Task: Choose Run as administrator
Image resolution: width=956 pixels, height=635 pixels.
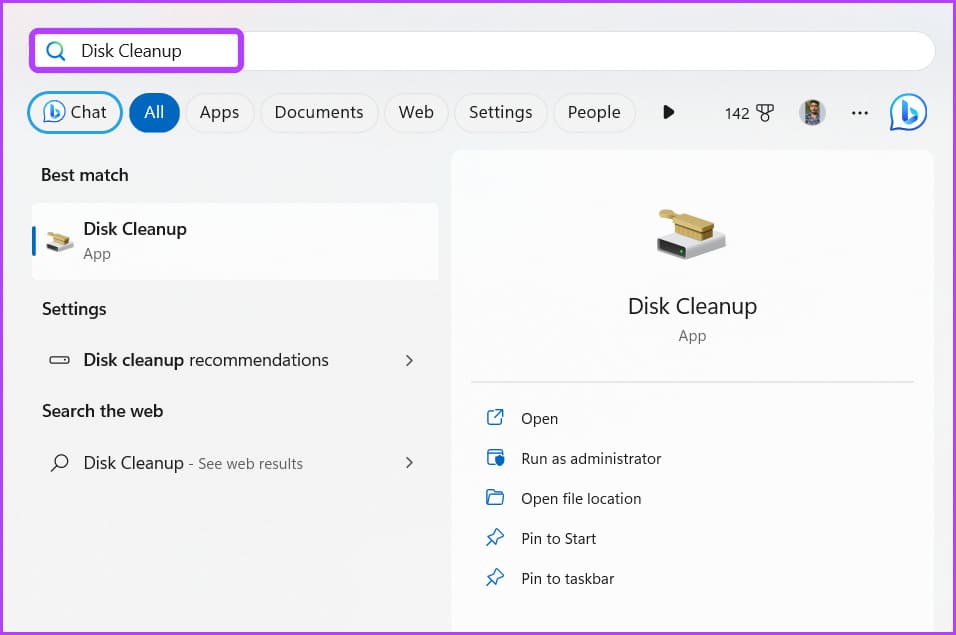Action: (591, 458)
